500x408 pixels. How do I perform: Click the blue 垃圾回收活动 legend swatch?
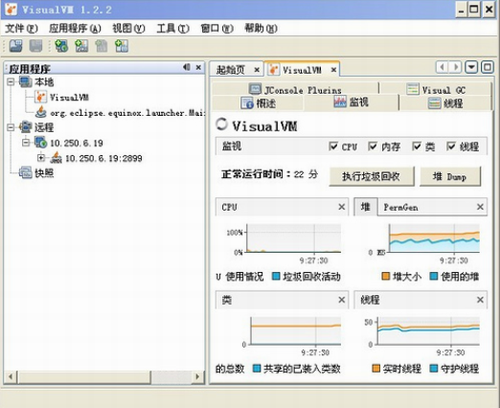tap(276, 276)
